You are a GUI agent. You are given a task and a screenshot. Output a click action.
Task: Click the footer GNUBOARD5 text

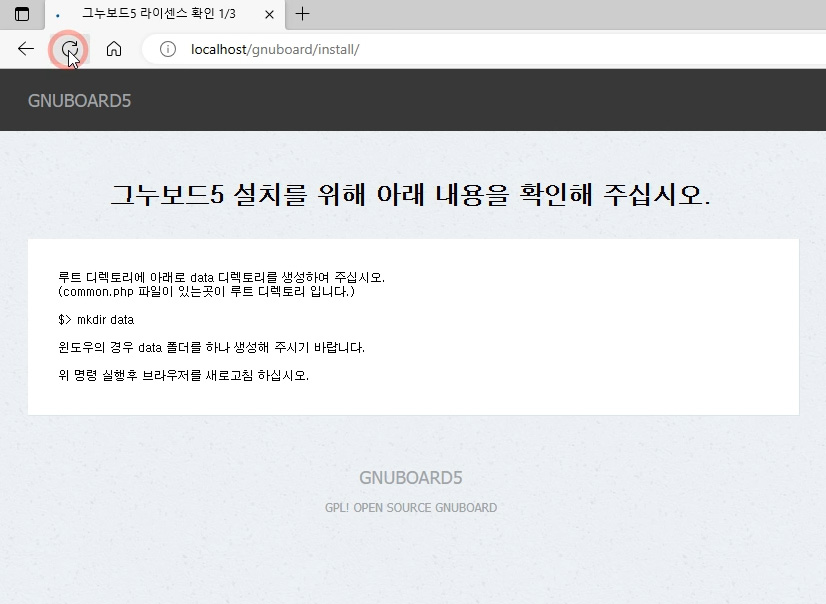coord(411,478)
